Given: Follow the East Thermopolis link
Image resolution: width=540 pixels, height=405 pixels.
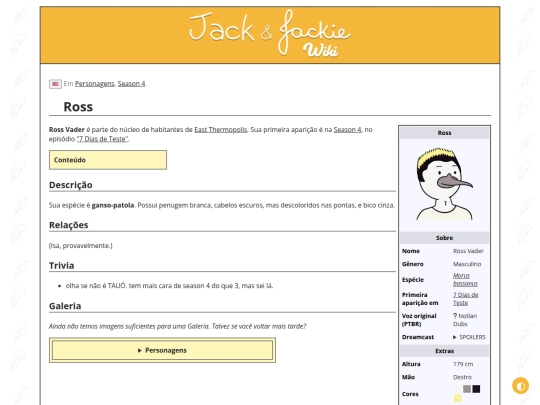Looking at the screenshot, I should pos(220,129).
